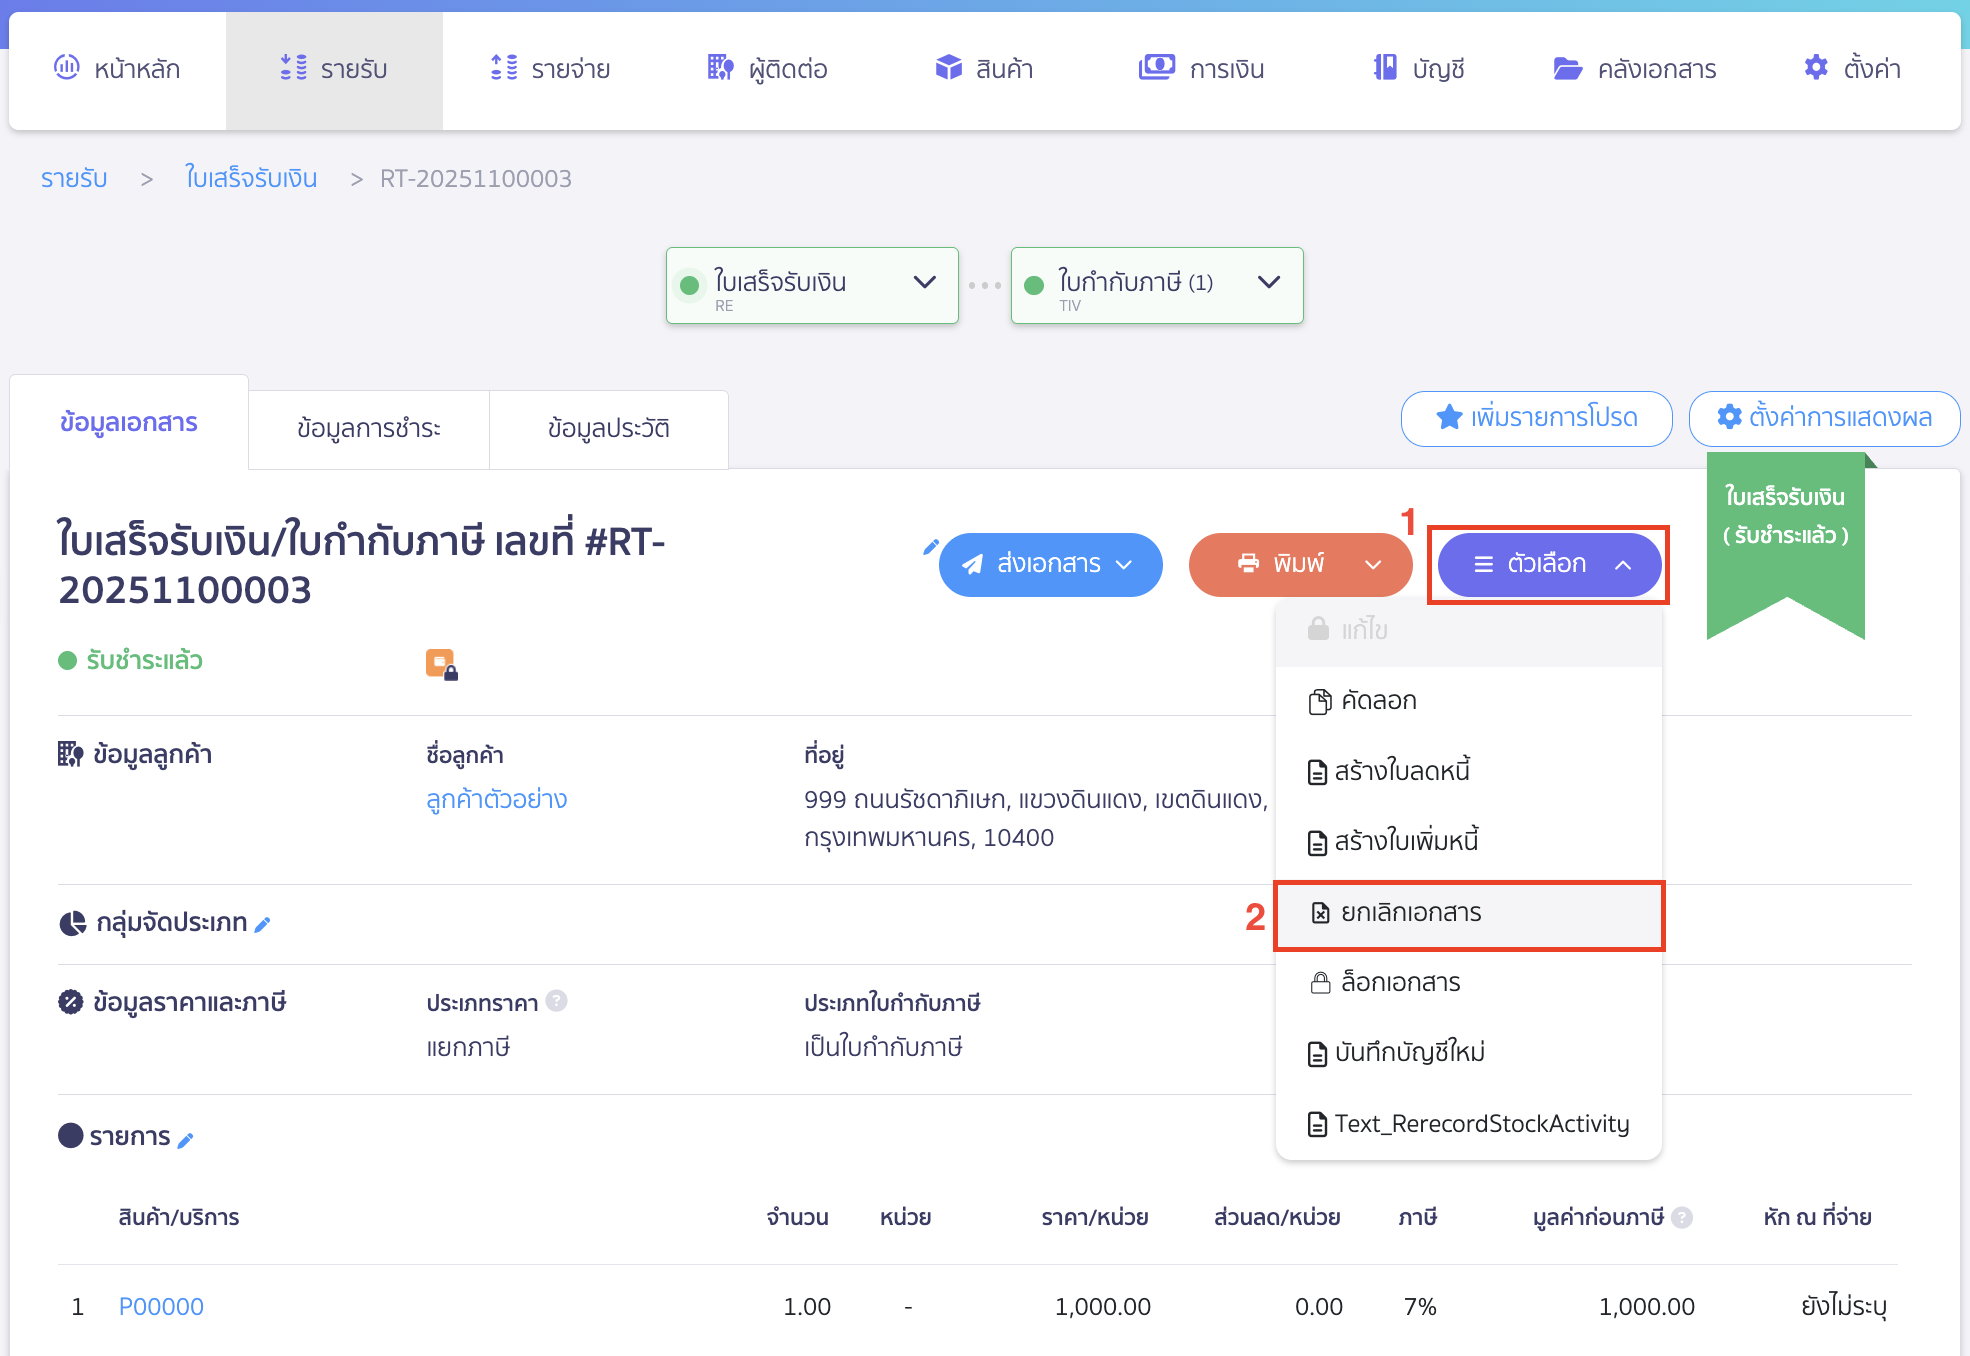
Task: Open the ตั้งค่า settings gear icon
Action: [x=1815, y=68]
